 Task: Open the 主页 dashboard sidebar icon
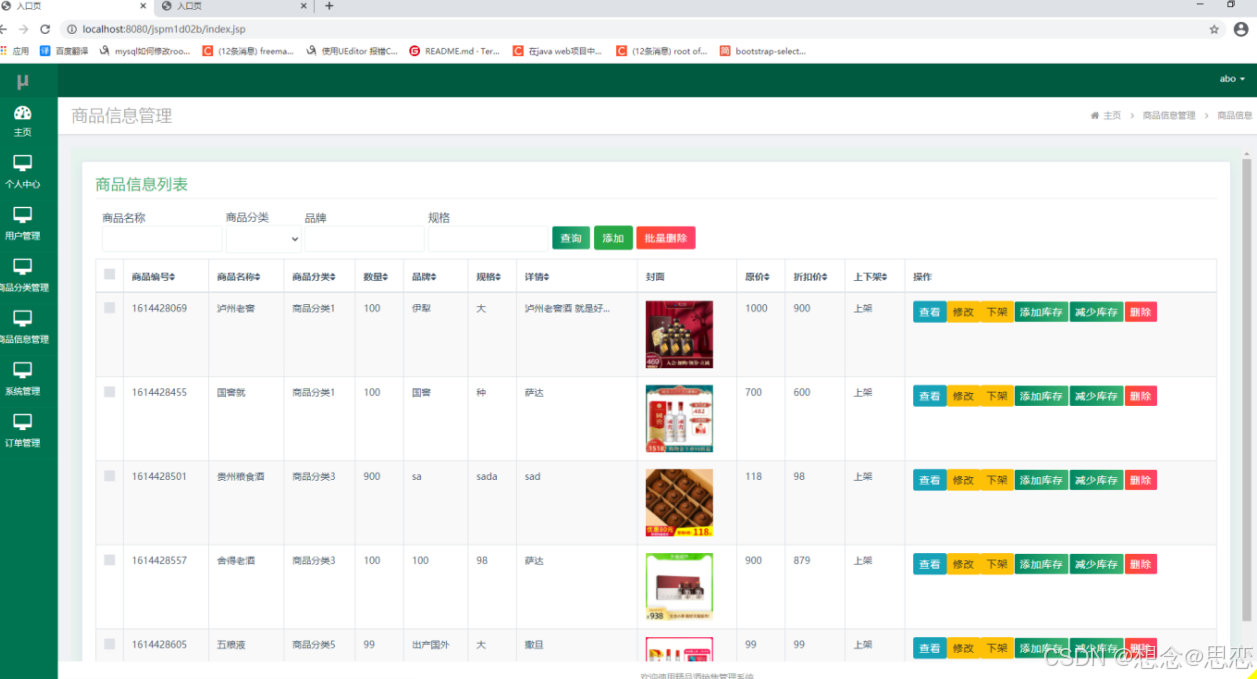(22, 119)
